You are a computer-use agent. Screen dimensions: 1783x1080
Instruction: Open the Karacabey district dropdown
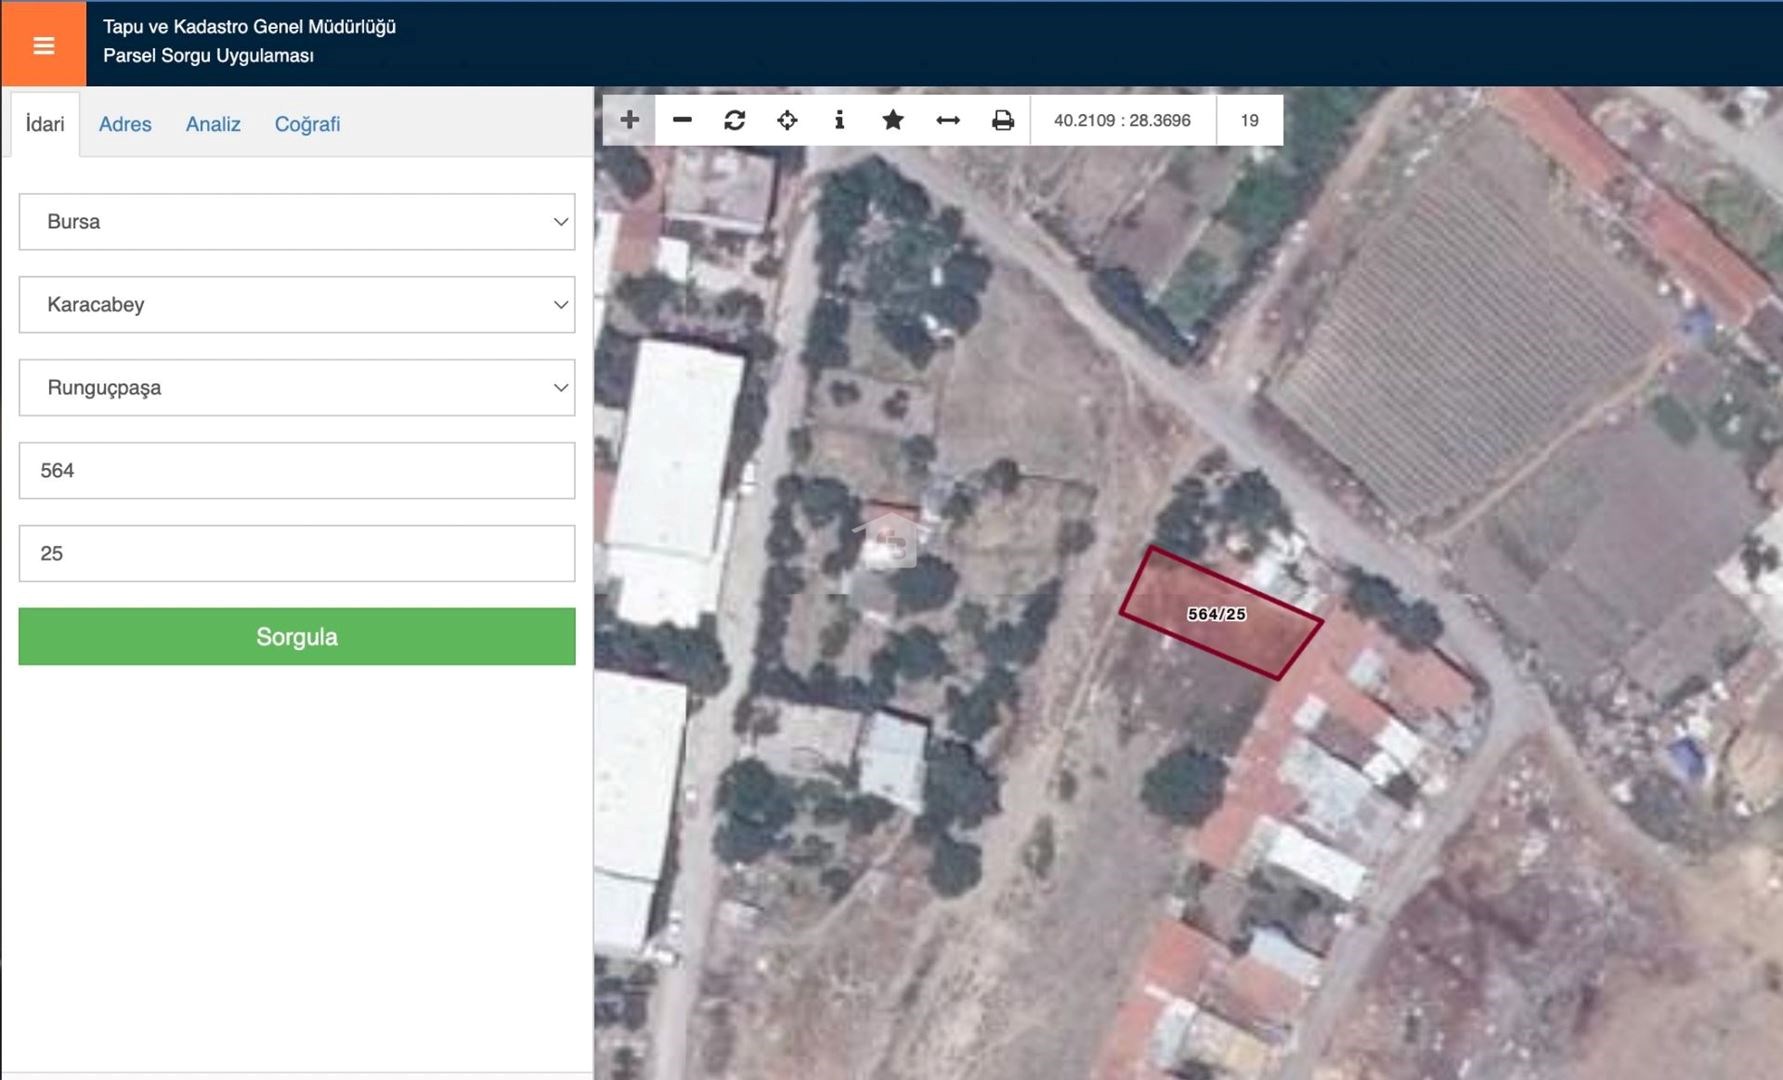pos(297,305)
